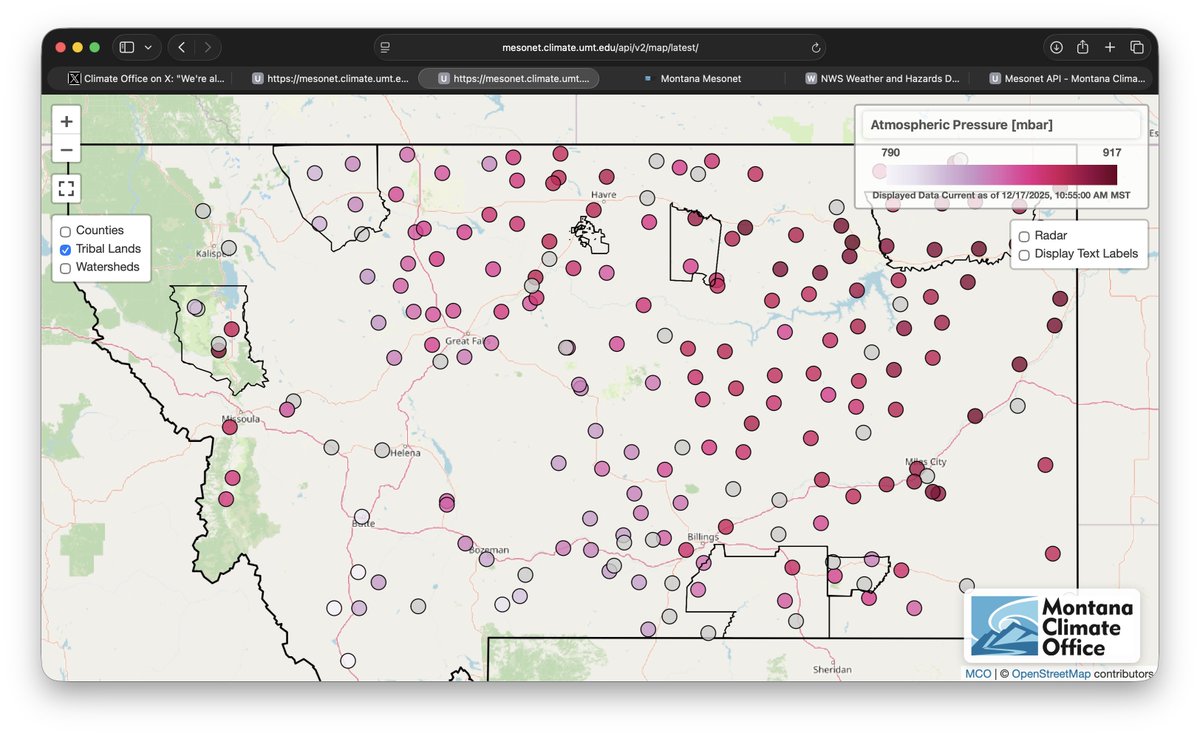The image size is (1200, 736).
Task: Disable the Tribal Lands overlay
Action: (x=64, y=248)
